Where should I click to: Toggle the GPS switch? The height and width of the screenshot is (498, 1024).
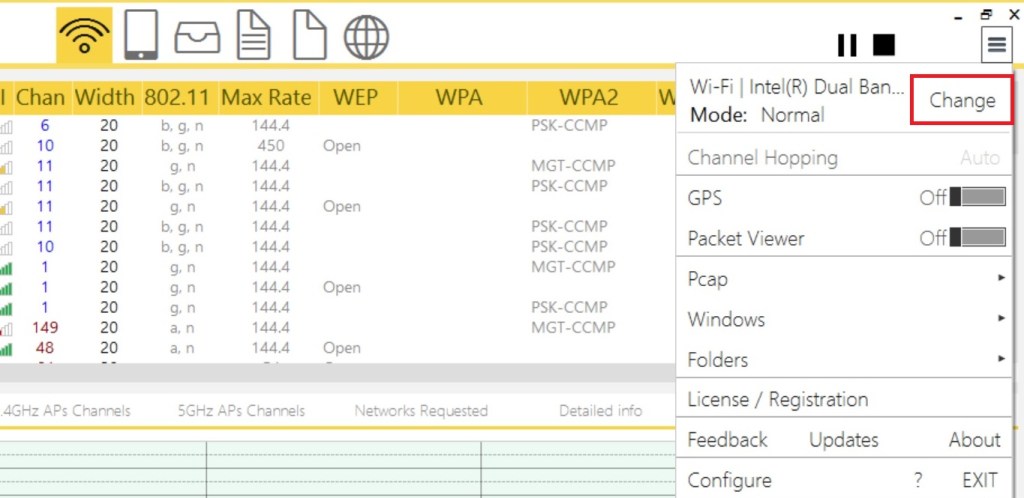977,197
